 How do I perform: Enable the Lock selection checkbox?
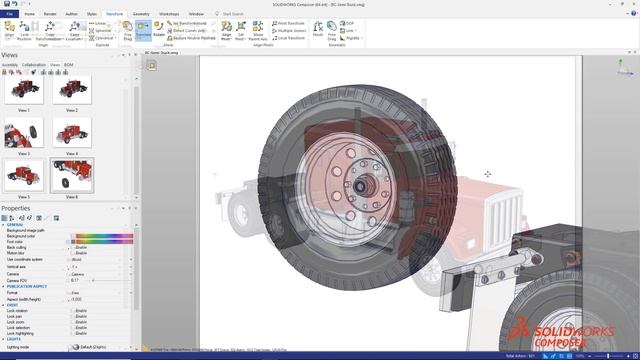point(73,328)
